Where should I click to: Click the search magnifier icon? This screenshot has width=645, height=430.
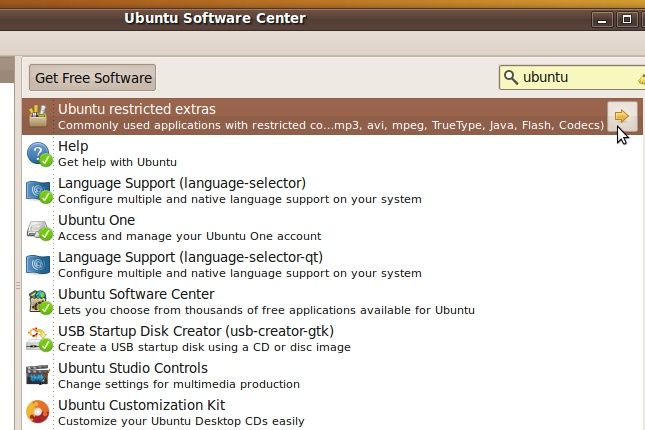tap(510, 77)
